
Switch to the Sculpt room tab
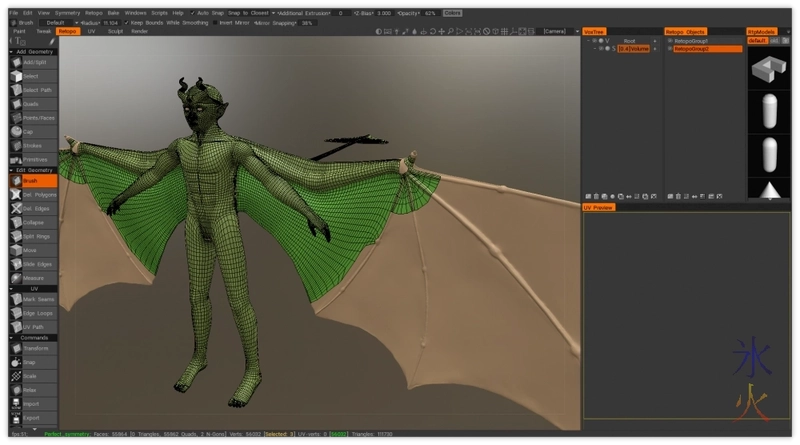[x=115, y=31]
